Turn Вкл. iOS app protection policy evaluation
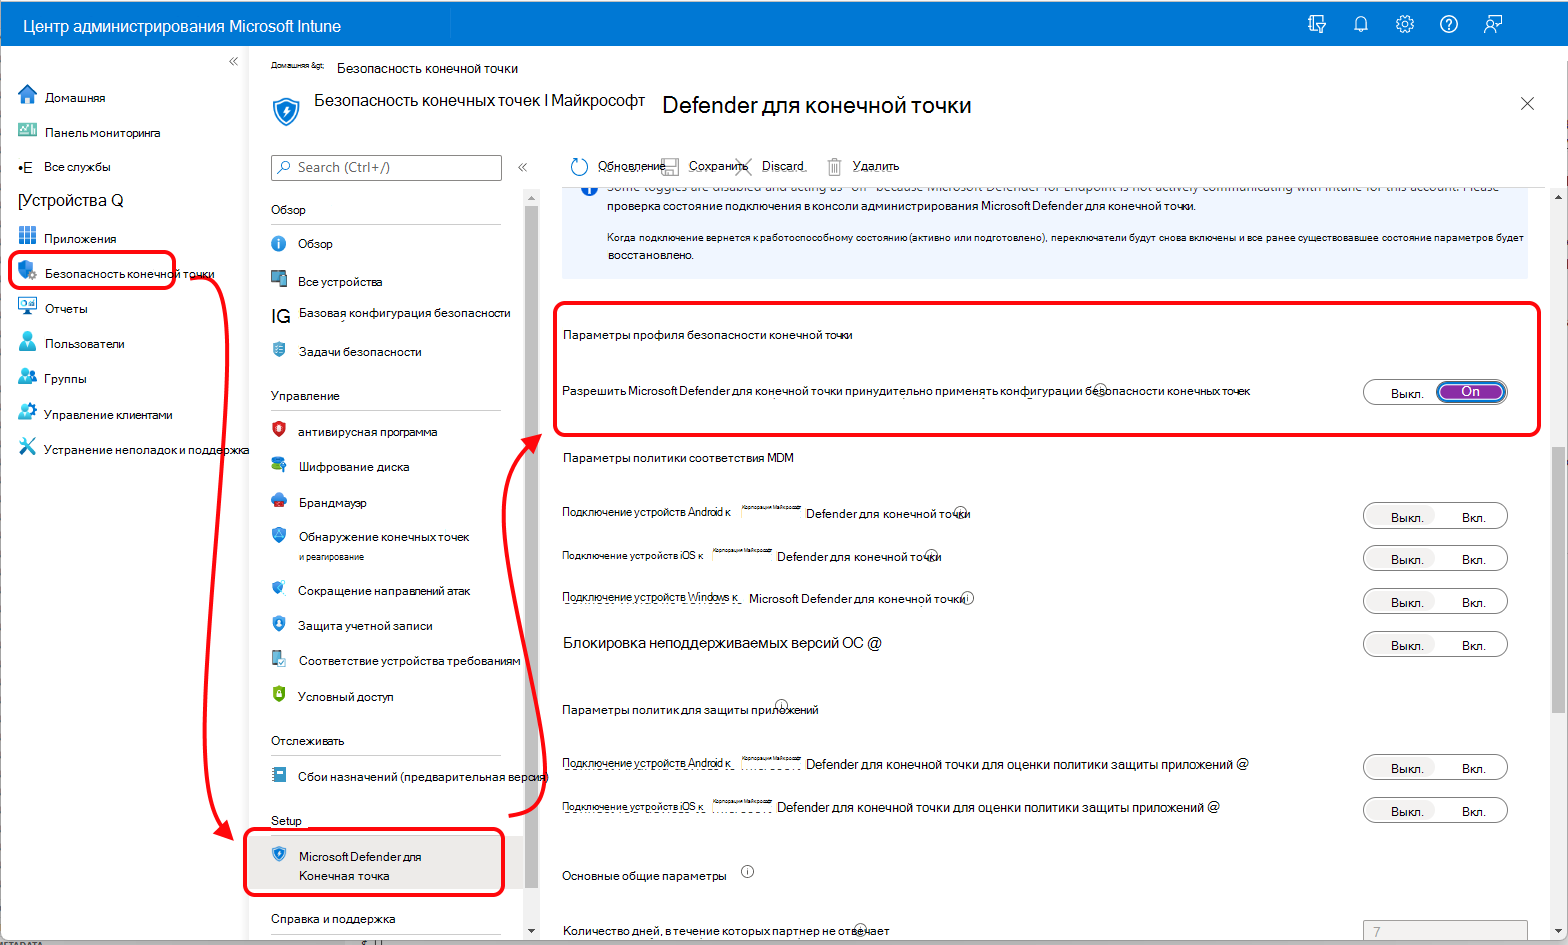Image resolution: width=1568 pixels, height=945 pixels. point(1472,811)
